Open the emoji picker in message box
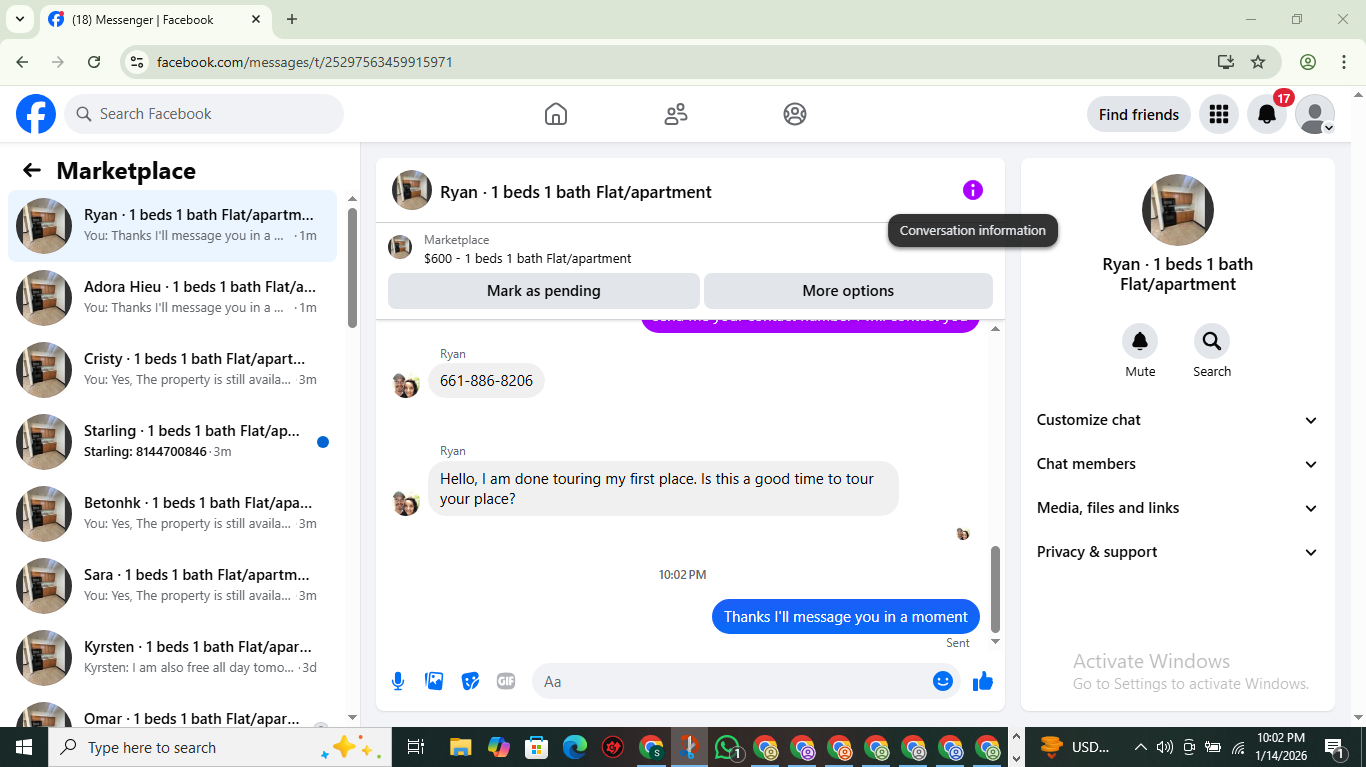This screenshot has width=1366, height=767. tap(943, 681)
